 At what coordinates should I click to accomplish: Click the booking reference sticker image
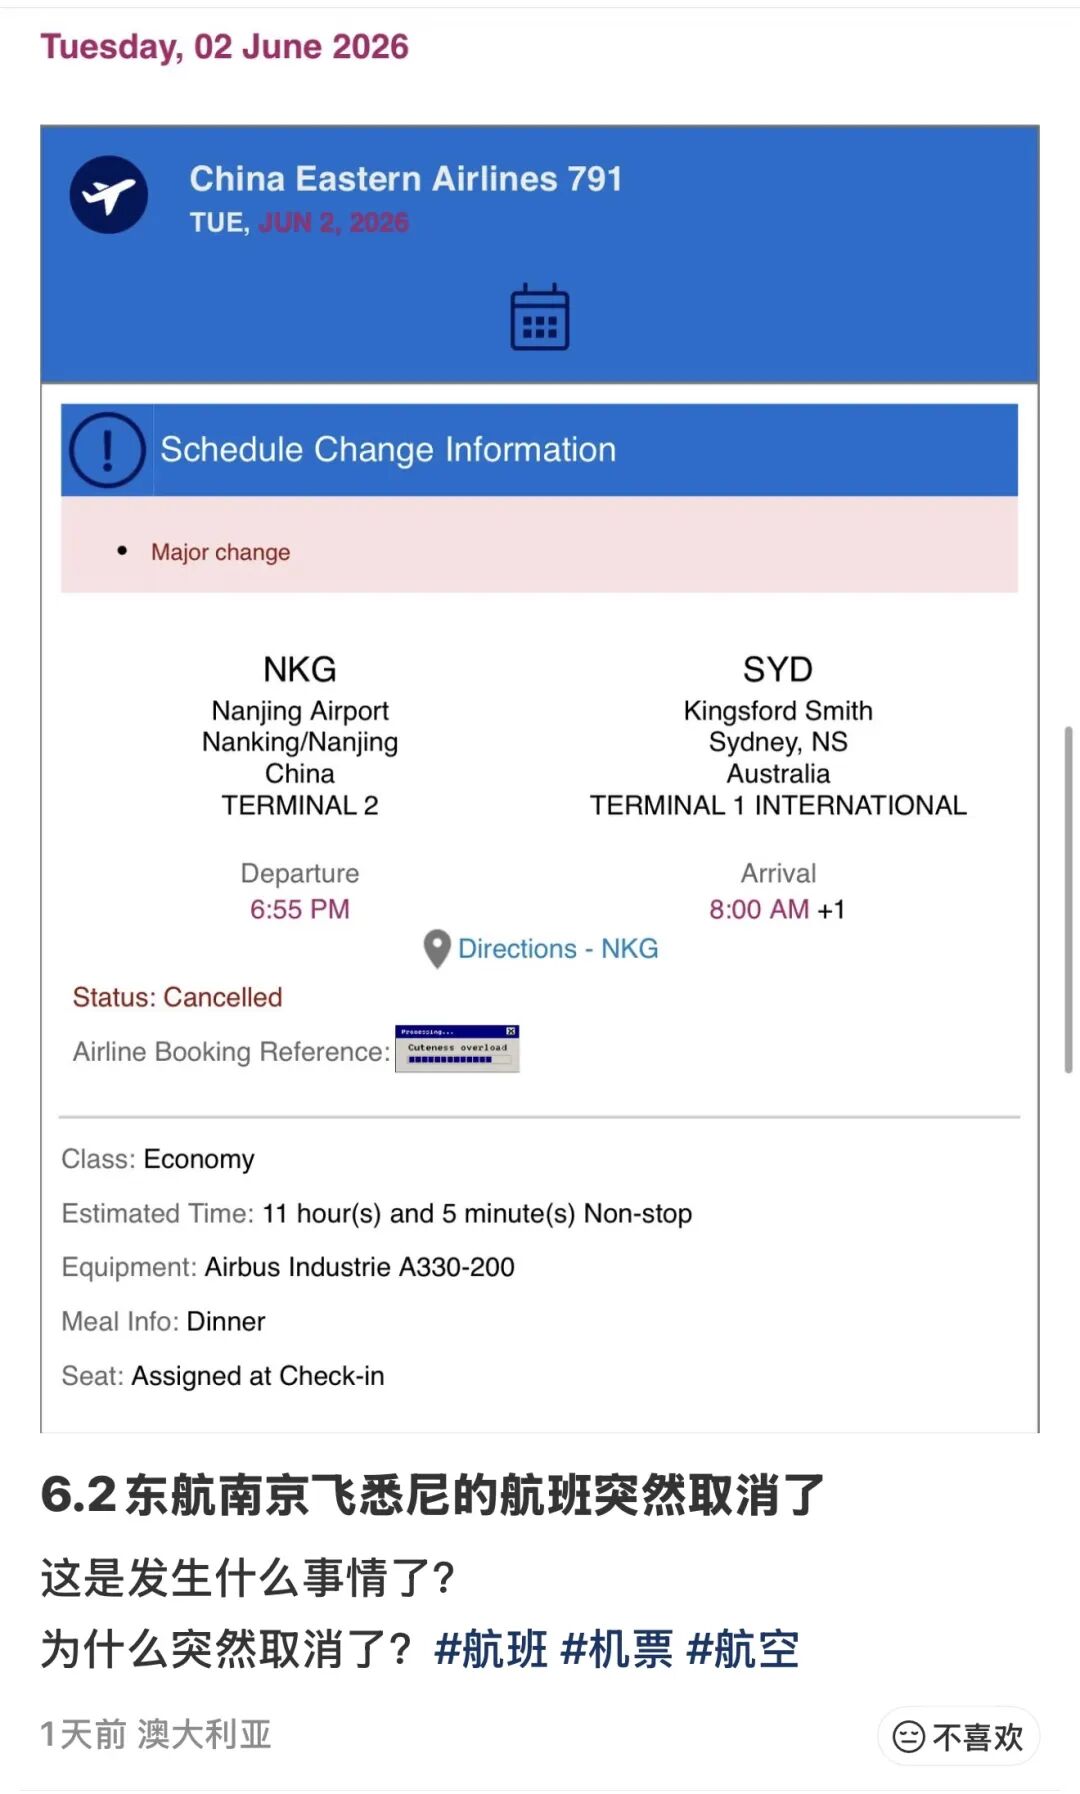[457, 1049]
